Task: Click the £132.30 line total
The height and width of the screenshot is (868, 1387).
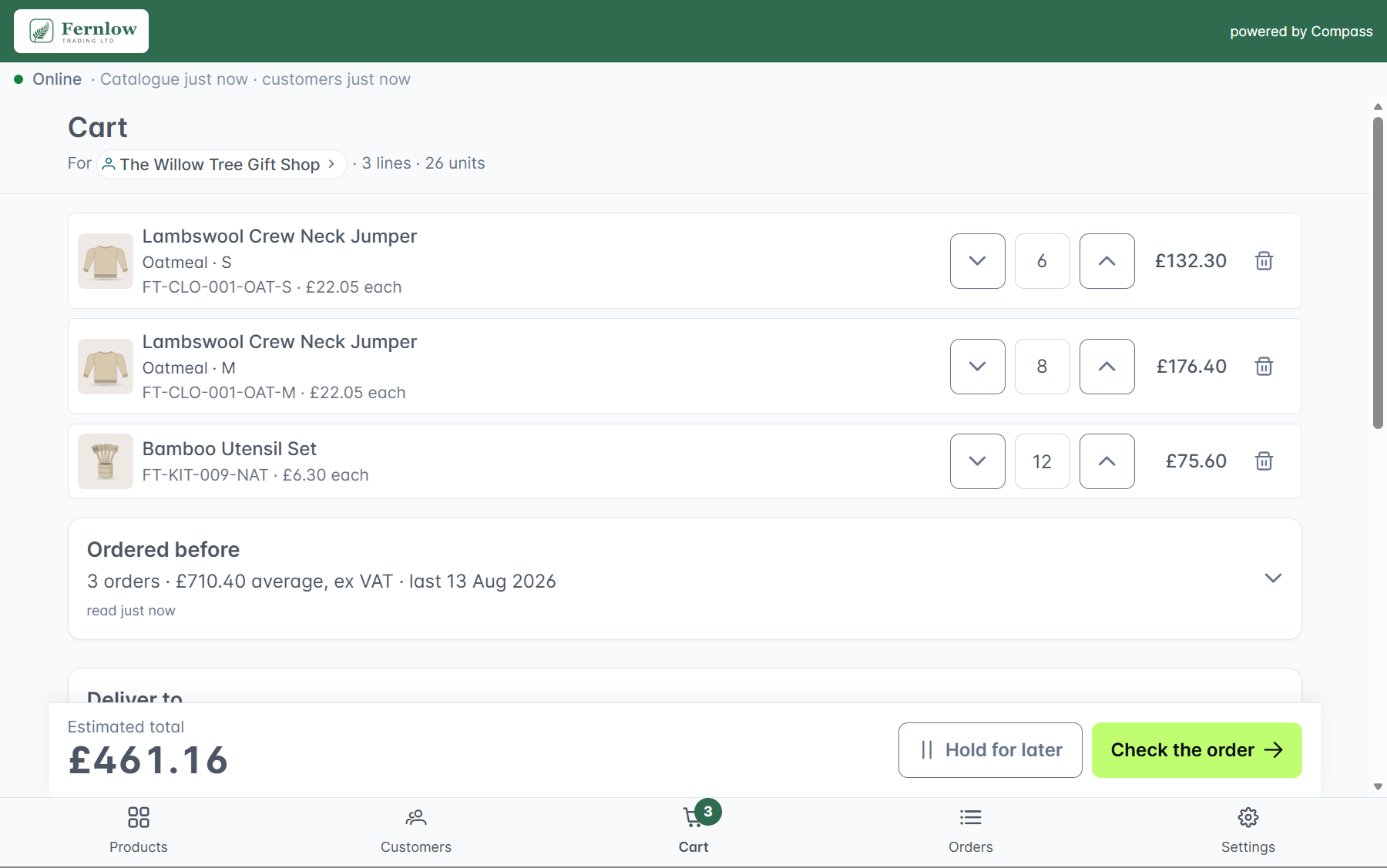Action: pos(1190,261)
